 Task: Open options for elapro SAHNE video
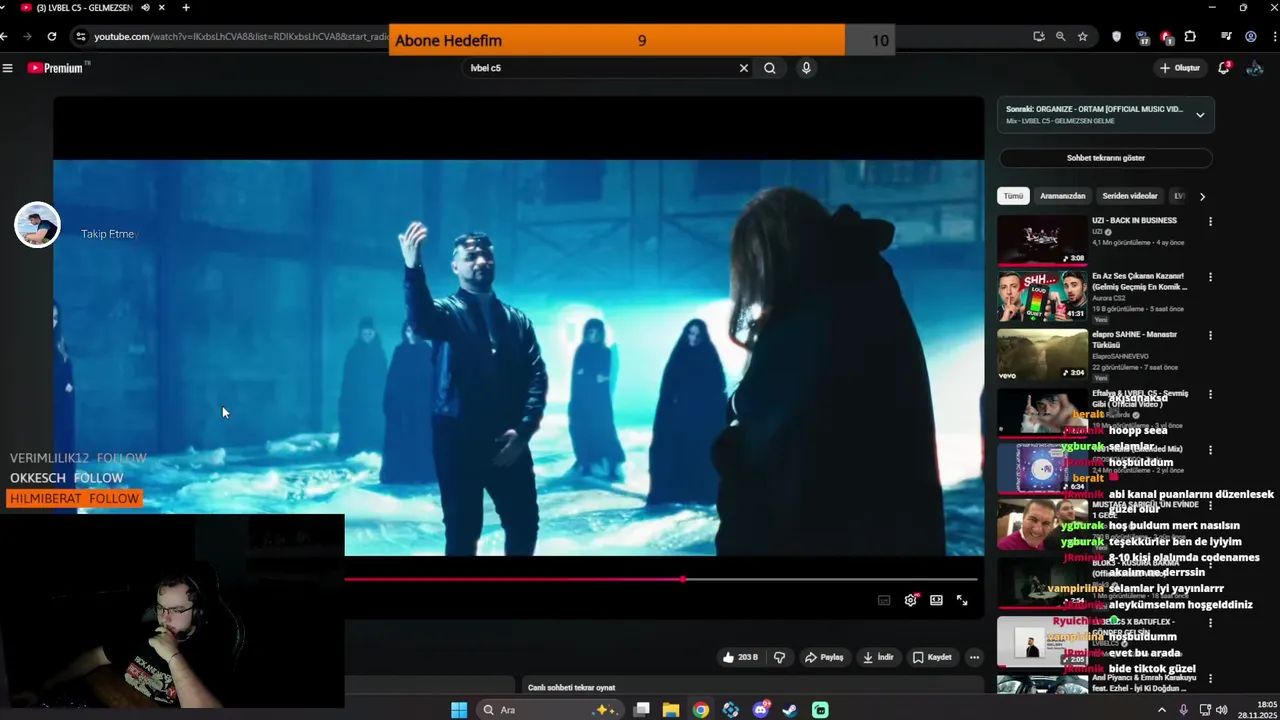coord(1210,336)
